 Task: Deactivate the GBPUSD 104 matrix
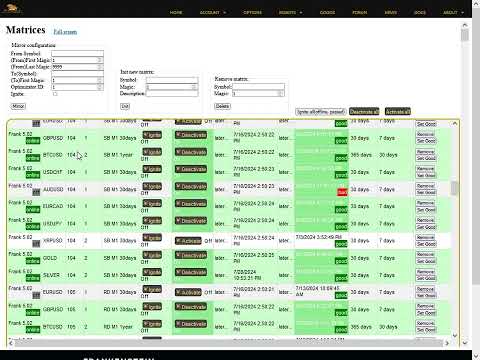tap(191, 135)
